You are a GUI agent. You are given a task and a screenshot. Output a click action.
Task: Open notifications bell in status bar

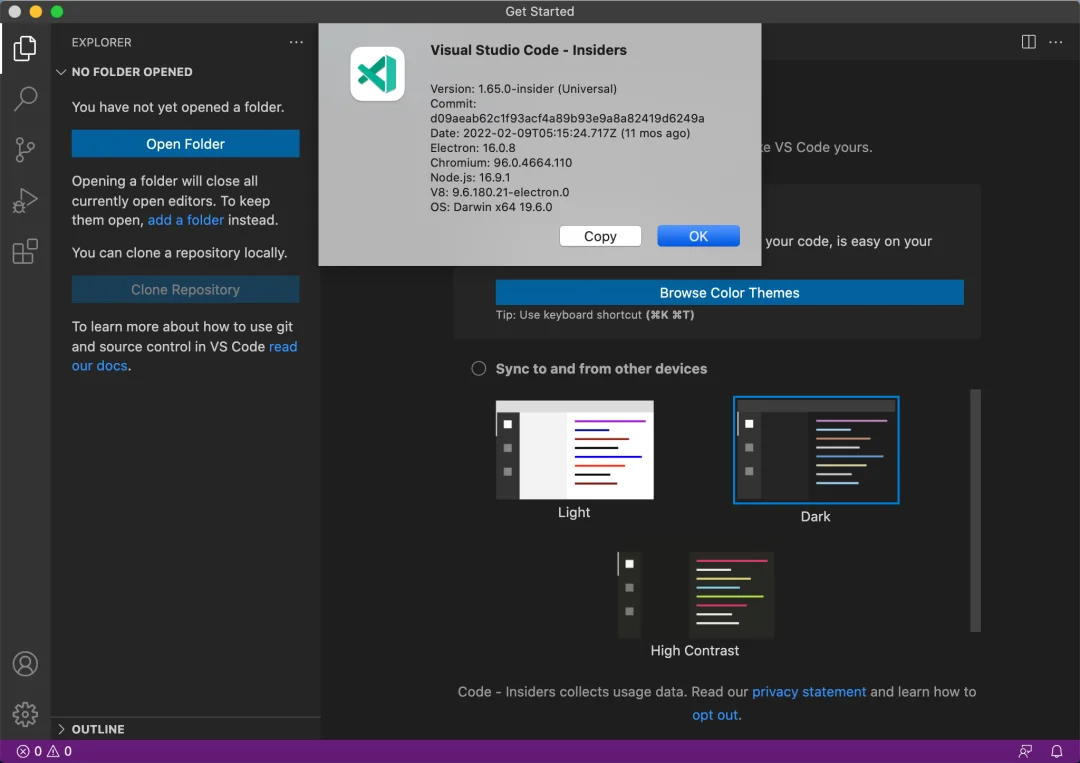click(x=1056, y=751)
